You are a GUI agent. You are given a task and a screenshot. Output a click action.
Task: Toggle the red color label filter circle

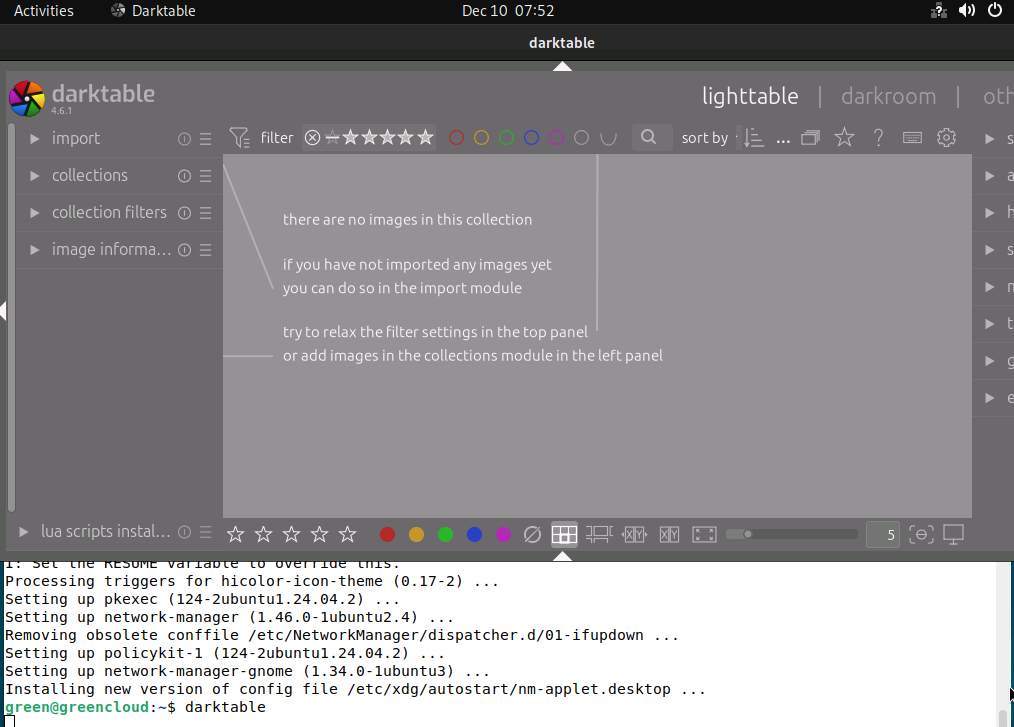pos(457,138)
